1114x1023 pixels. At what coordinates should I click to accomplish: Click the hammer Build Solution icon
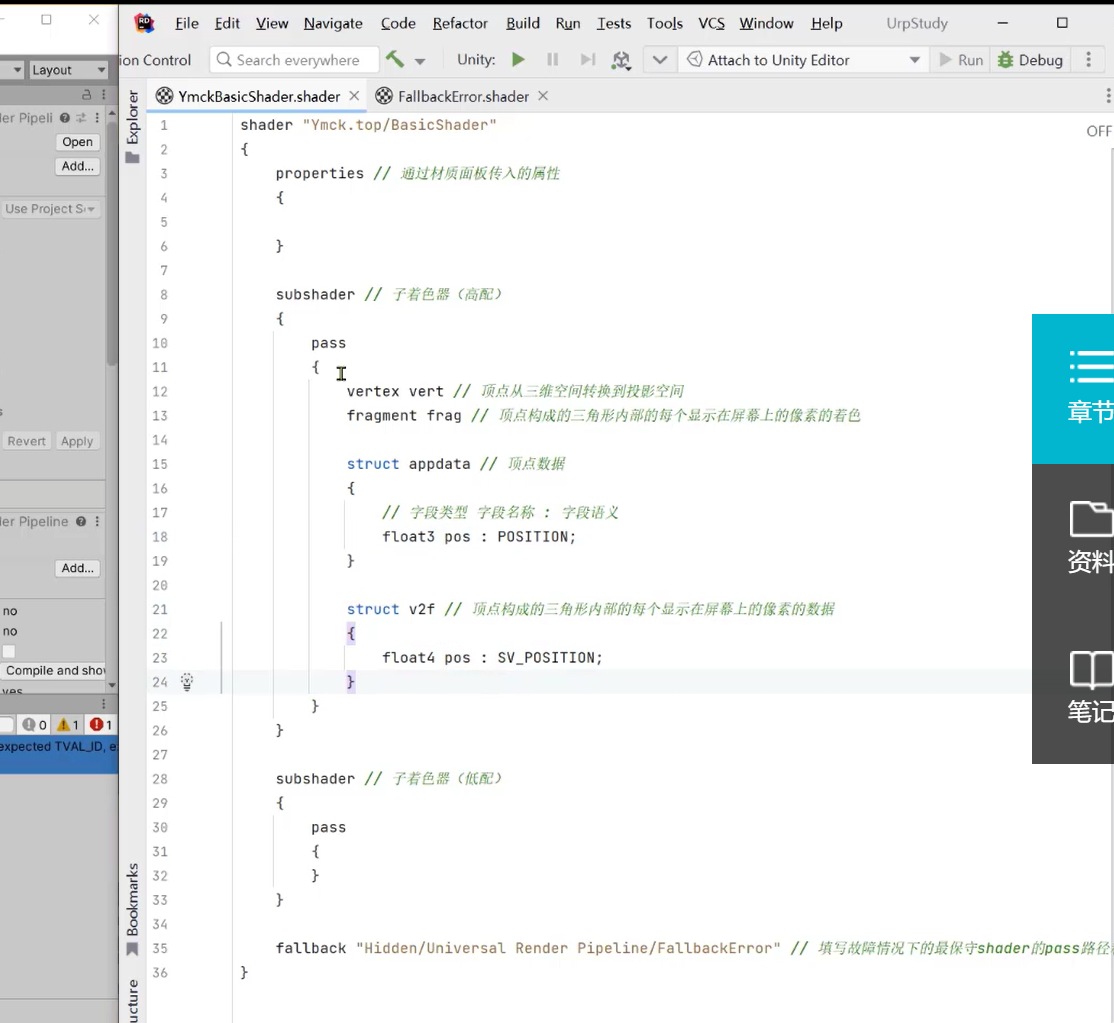click(395, 60)
